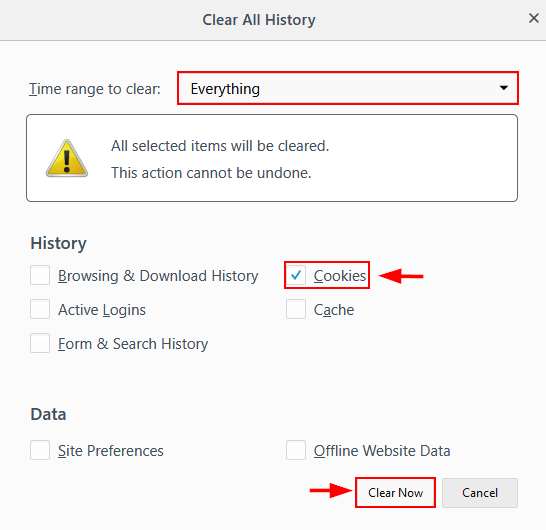Click the Time range to clear label
The image size is (546, 530).
[x=95, y=89]
